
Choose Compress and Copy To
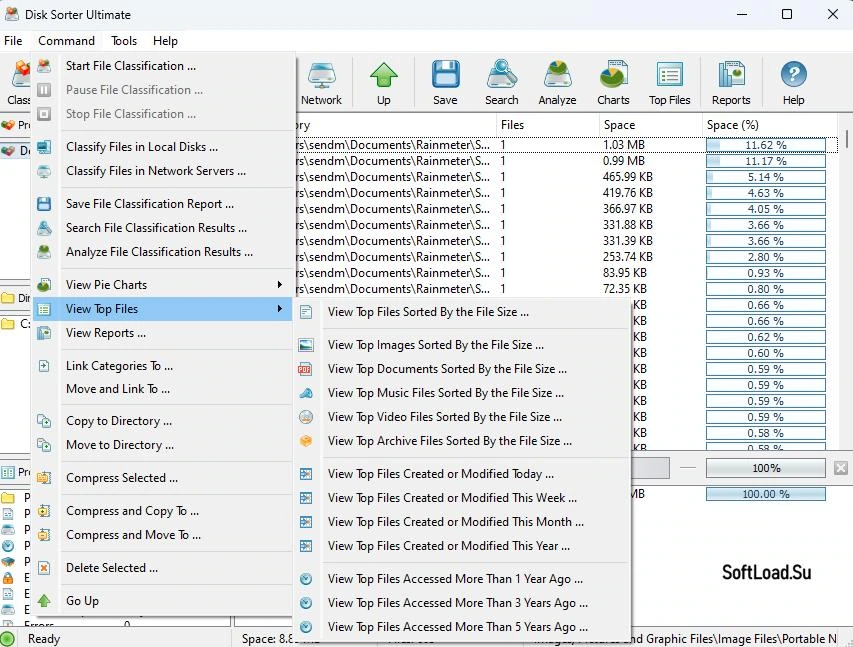[163, 510]
